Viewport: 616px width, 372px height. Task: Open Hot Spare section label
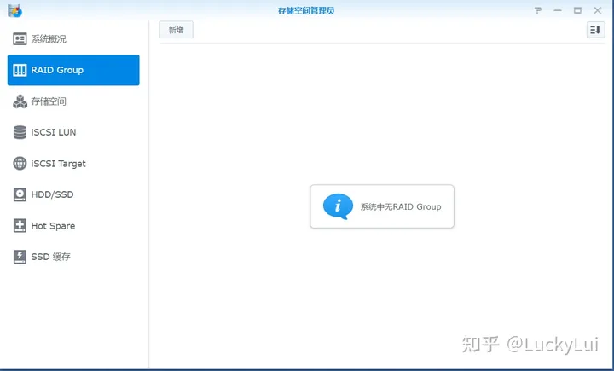pos(53,226)
